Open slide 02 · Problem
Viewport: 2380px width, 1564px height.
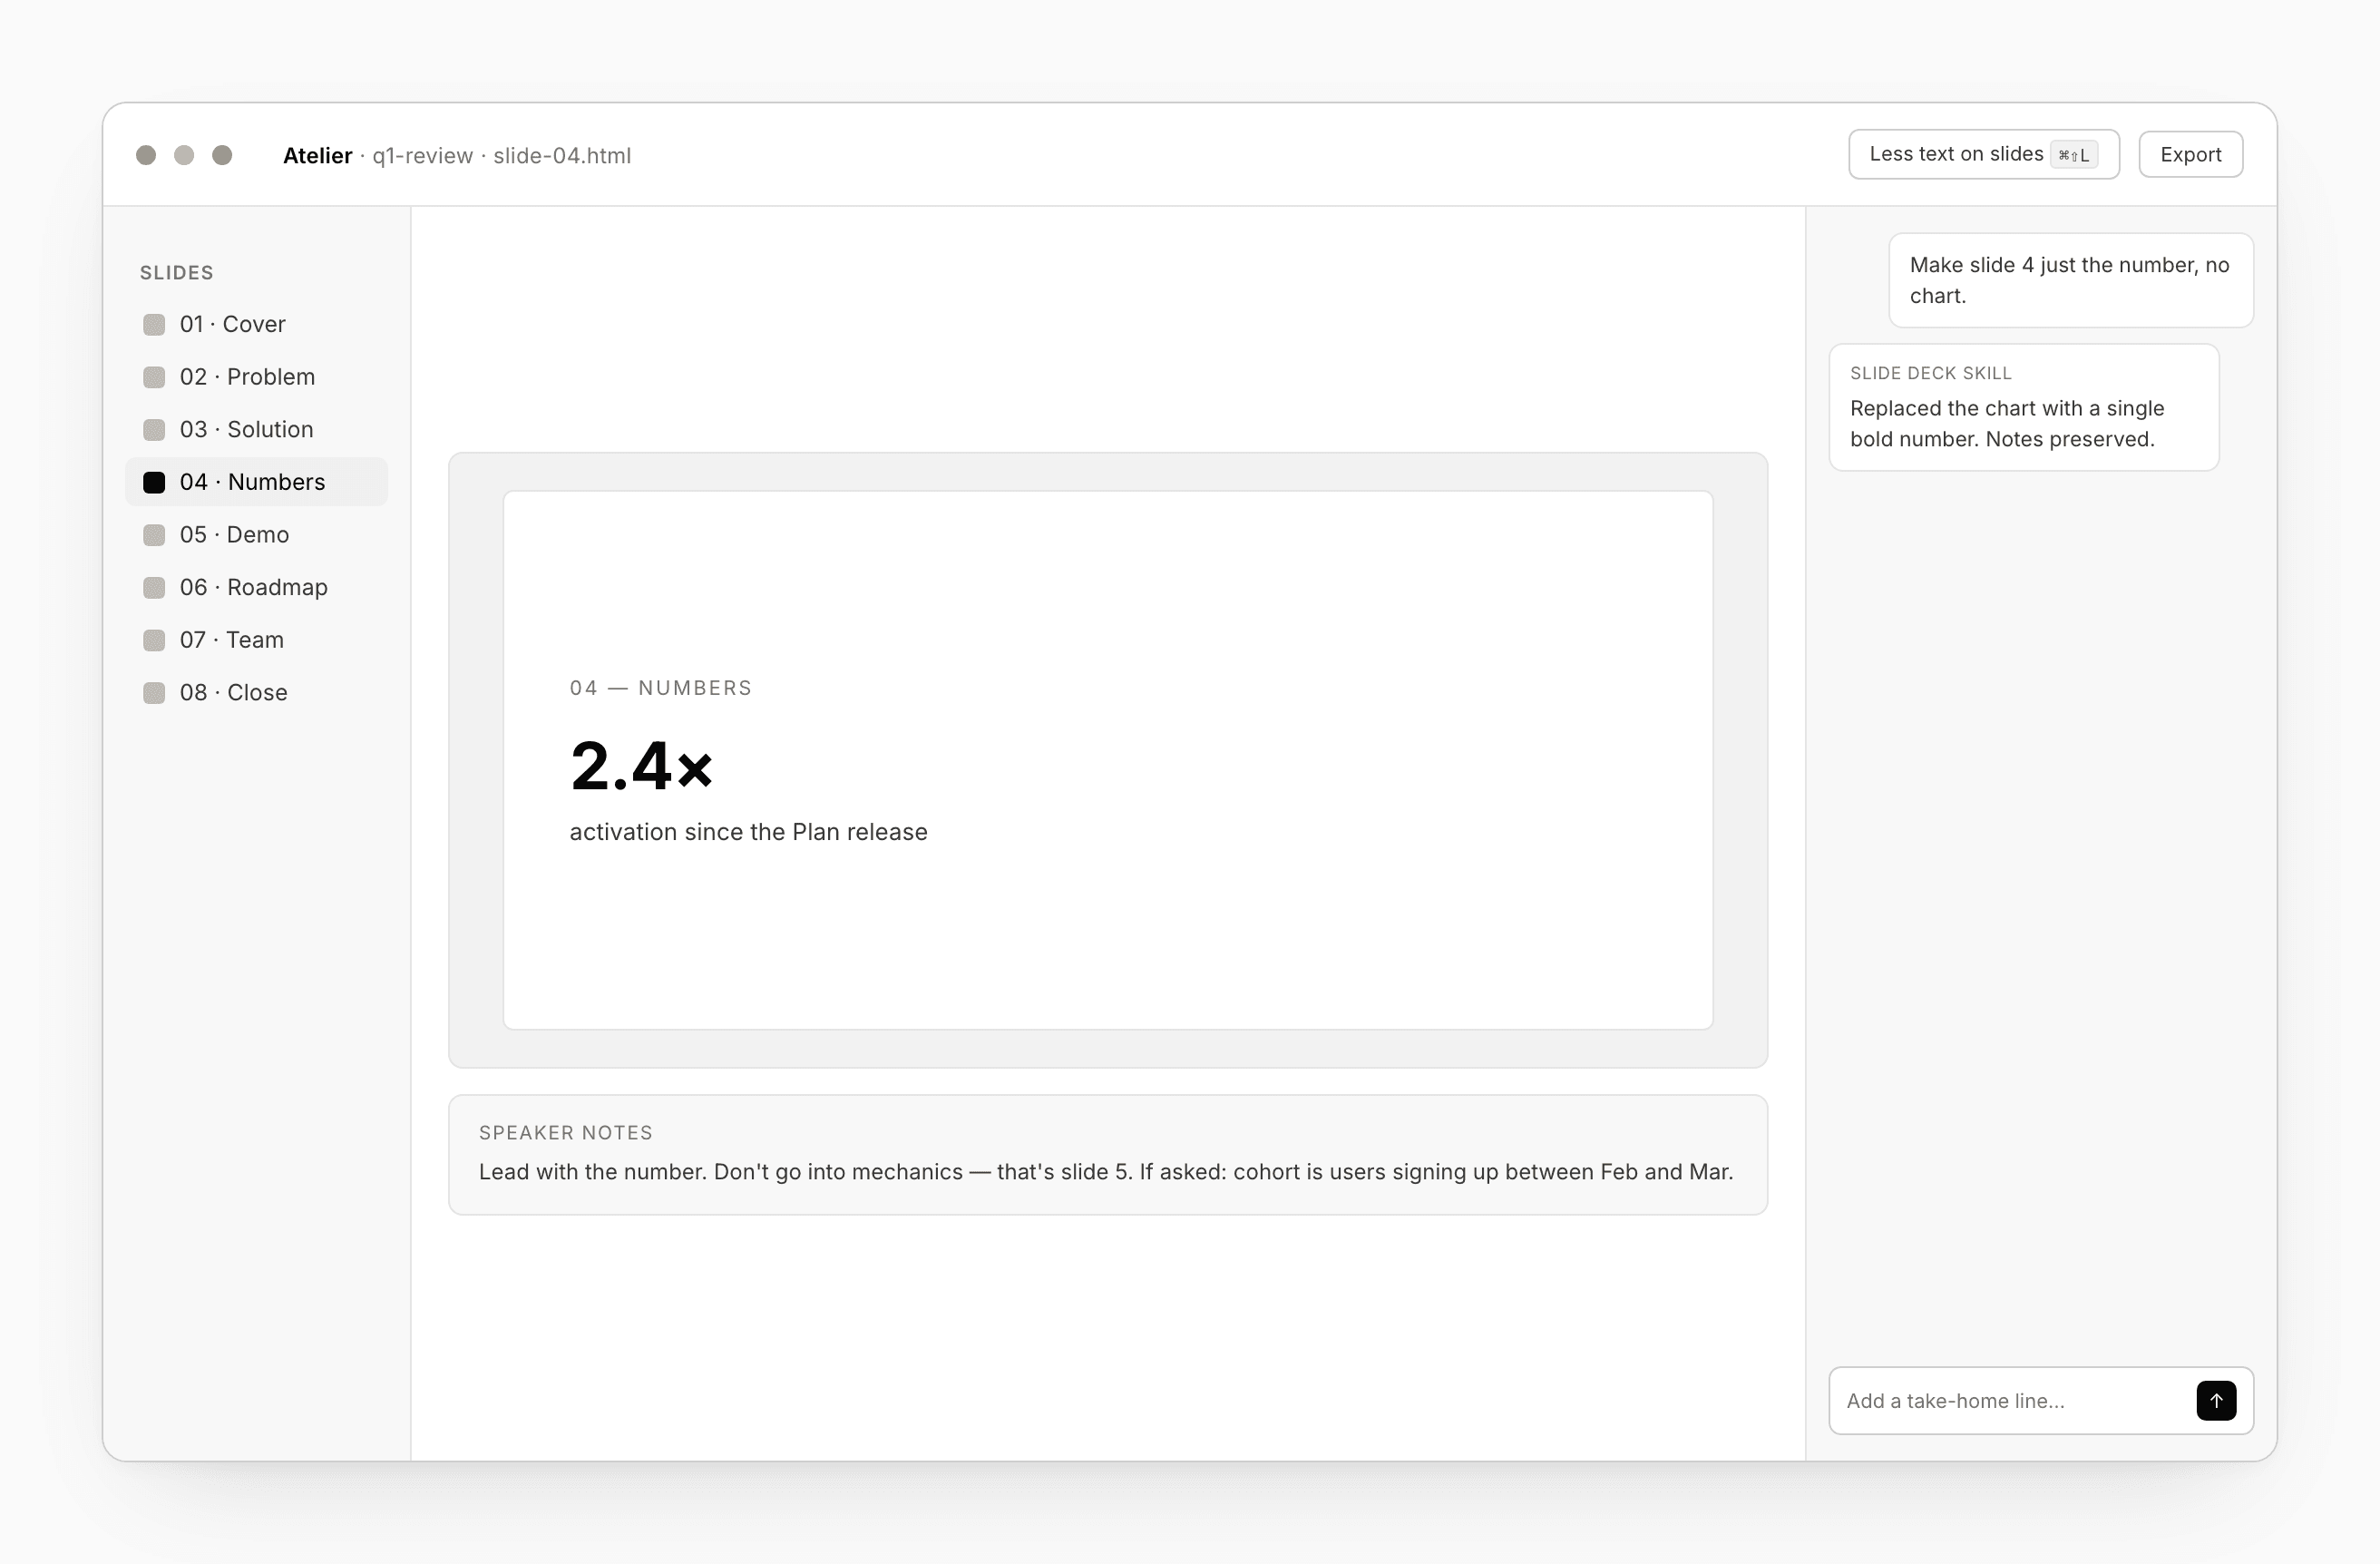coord(256,377)
